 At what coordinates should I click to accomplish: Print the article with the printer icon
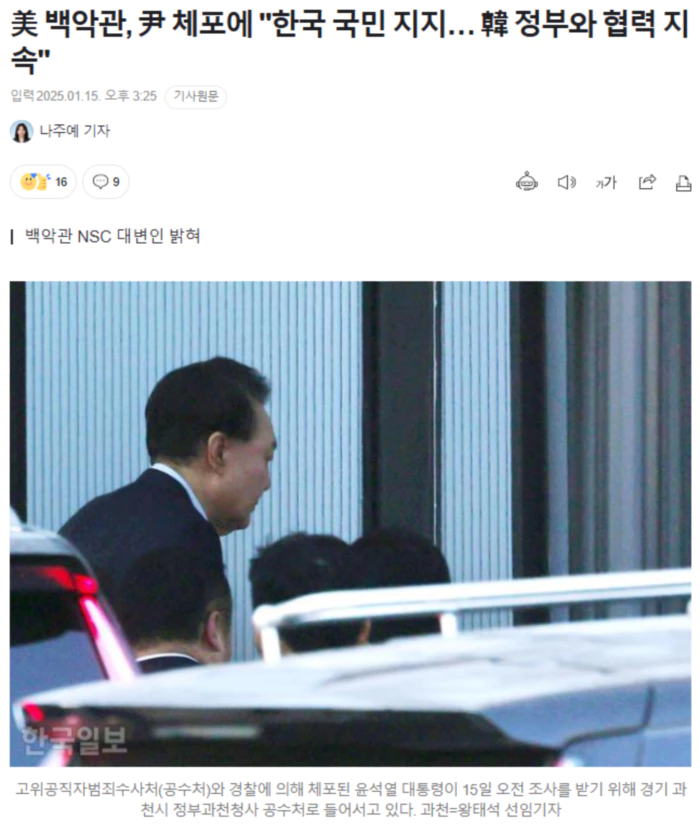(684, 183)
